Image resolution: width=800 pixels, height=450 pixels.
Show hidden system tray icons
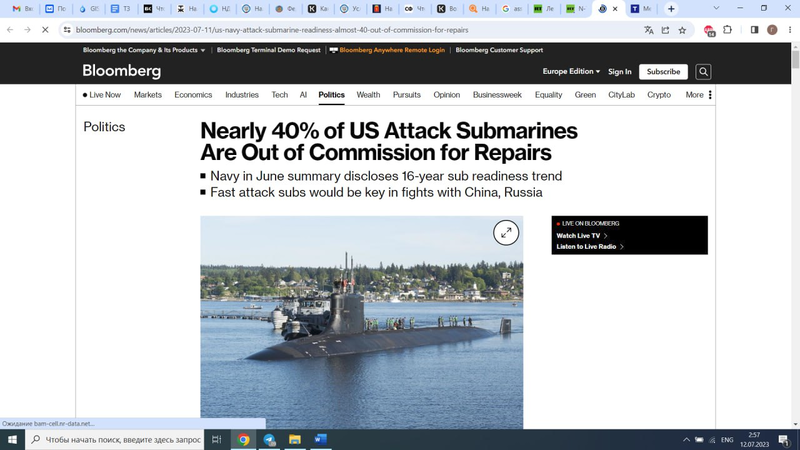686,440
